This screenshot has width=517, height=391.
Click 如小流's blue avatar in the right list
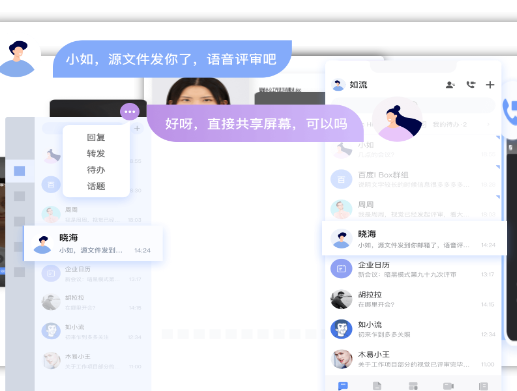click(341, 329)
